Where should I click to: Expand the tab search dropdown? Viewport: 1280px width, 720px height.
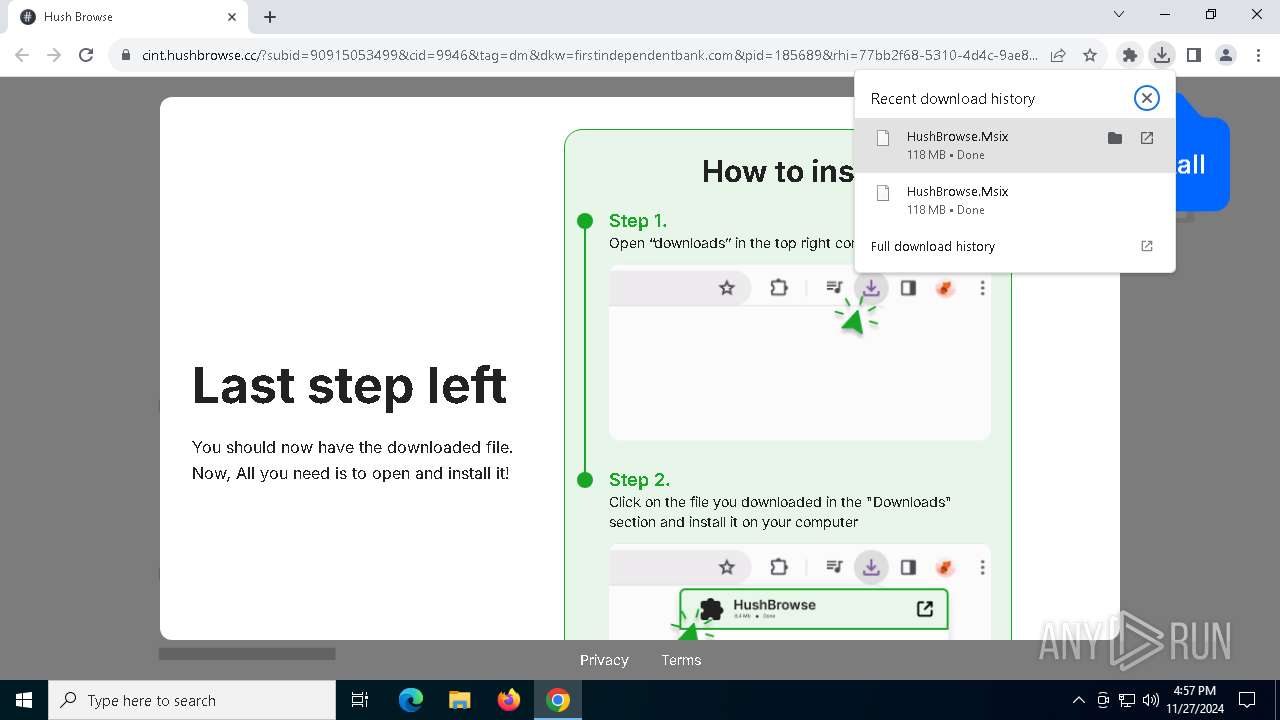(1119, 14)
